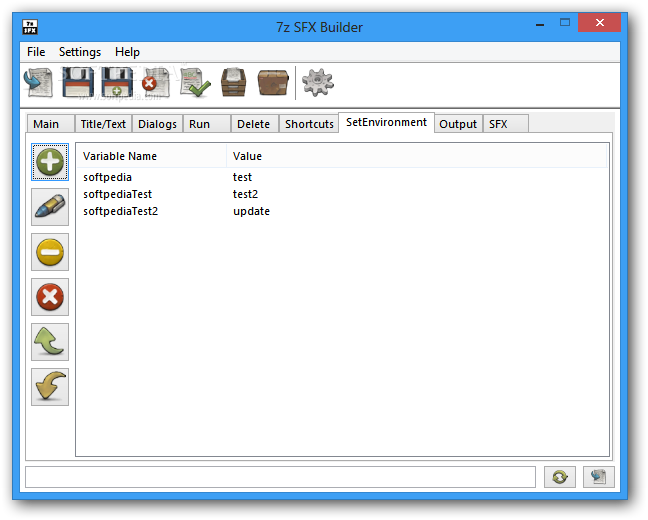Viewport: 648px width, 520px height.
Task: Move variable down with yellow arrow
Action: (50, 387)
